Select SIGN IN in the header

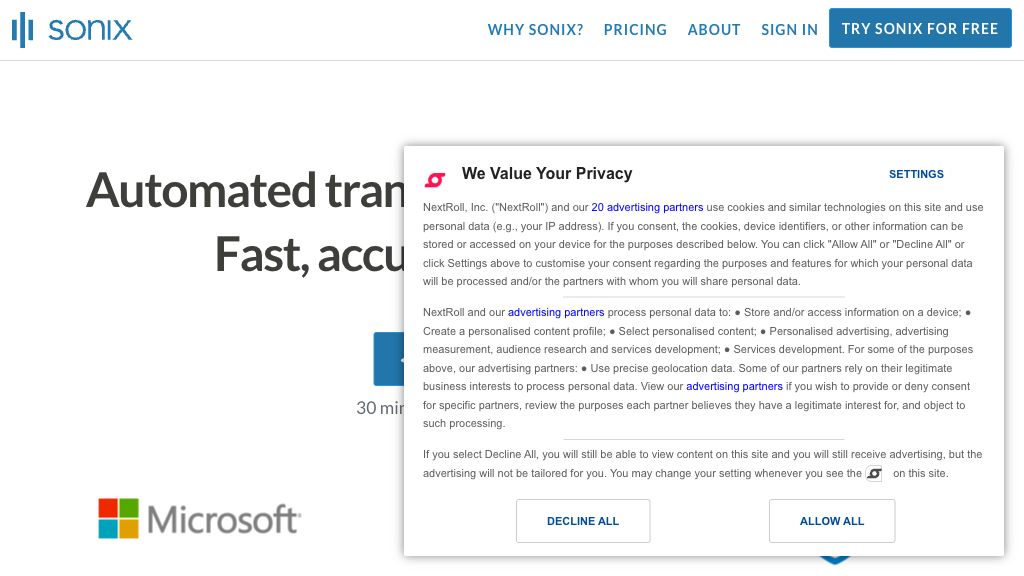(789, 29)
